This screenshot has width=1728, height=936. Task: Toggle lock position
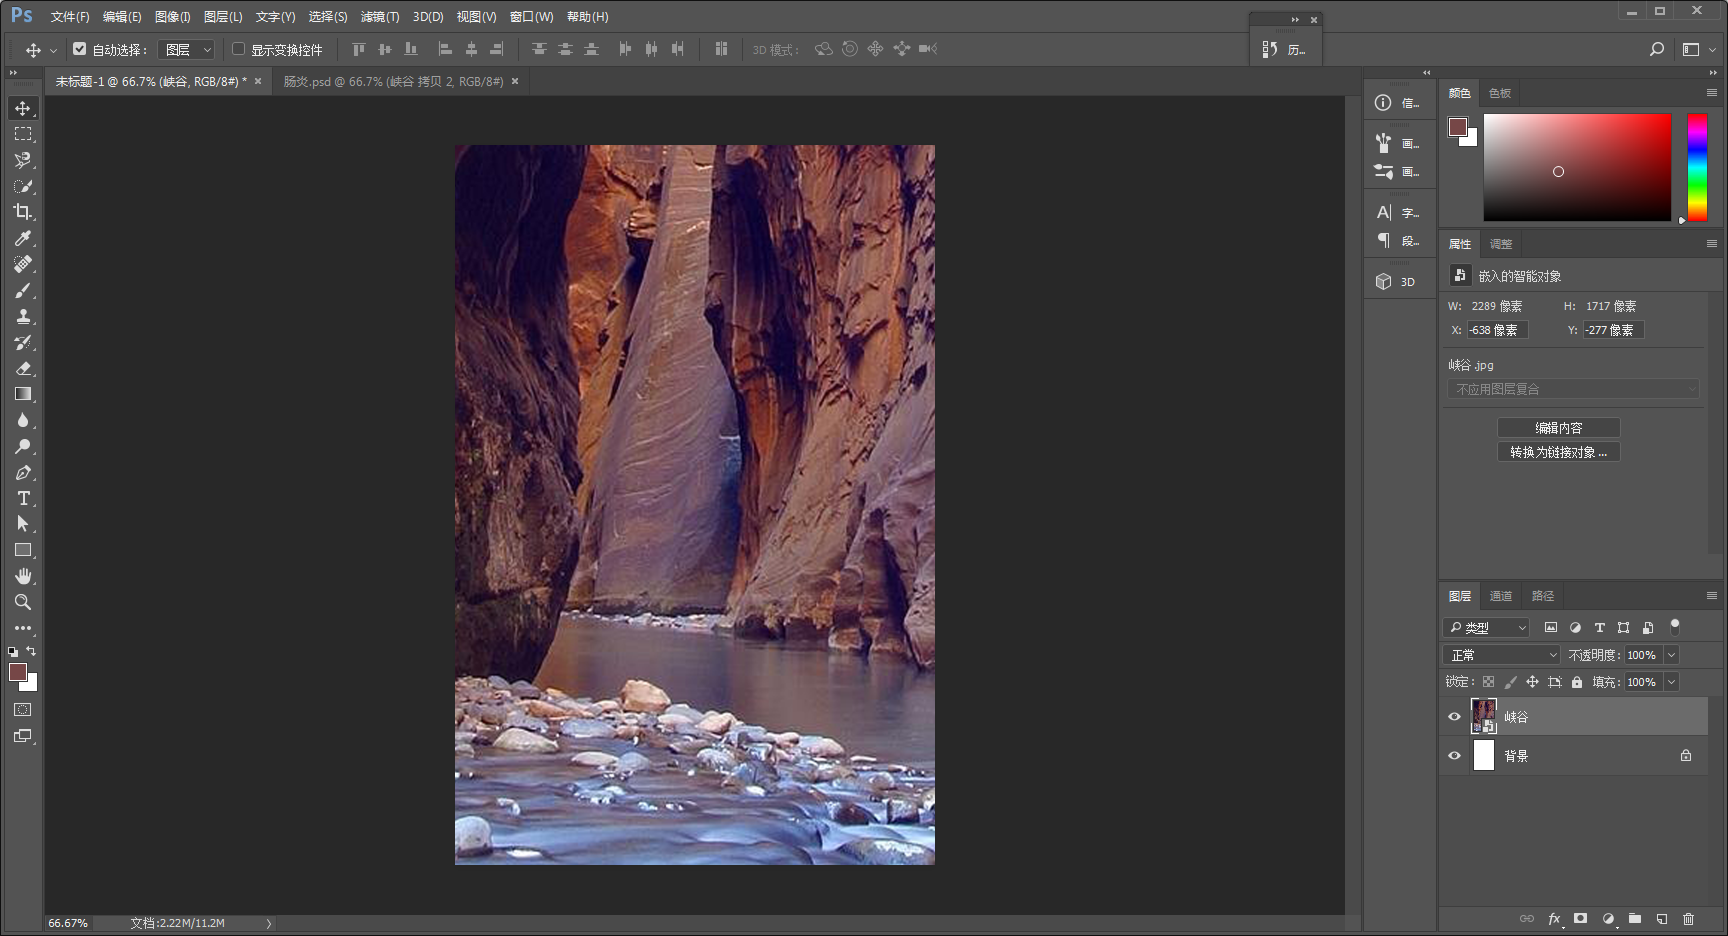click(1532, 682)
